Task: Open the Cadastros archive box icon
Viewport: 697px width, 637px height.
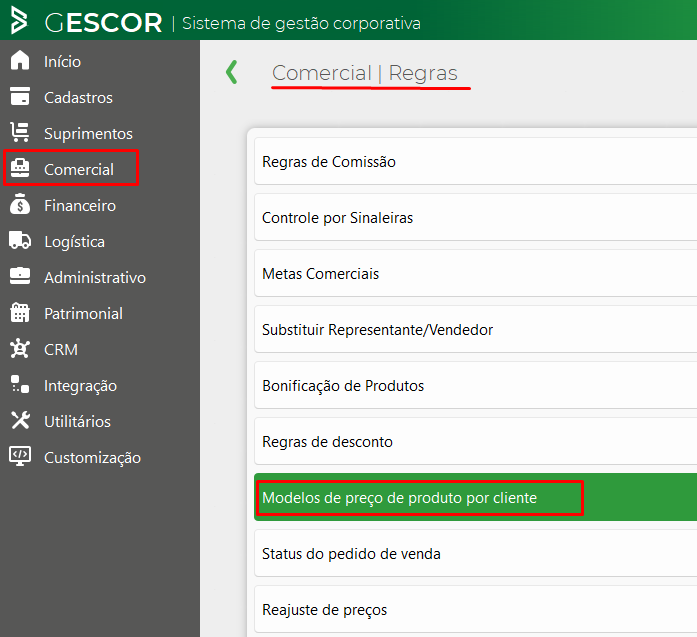Action: [x=20, y=96]
